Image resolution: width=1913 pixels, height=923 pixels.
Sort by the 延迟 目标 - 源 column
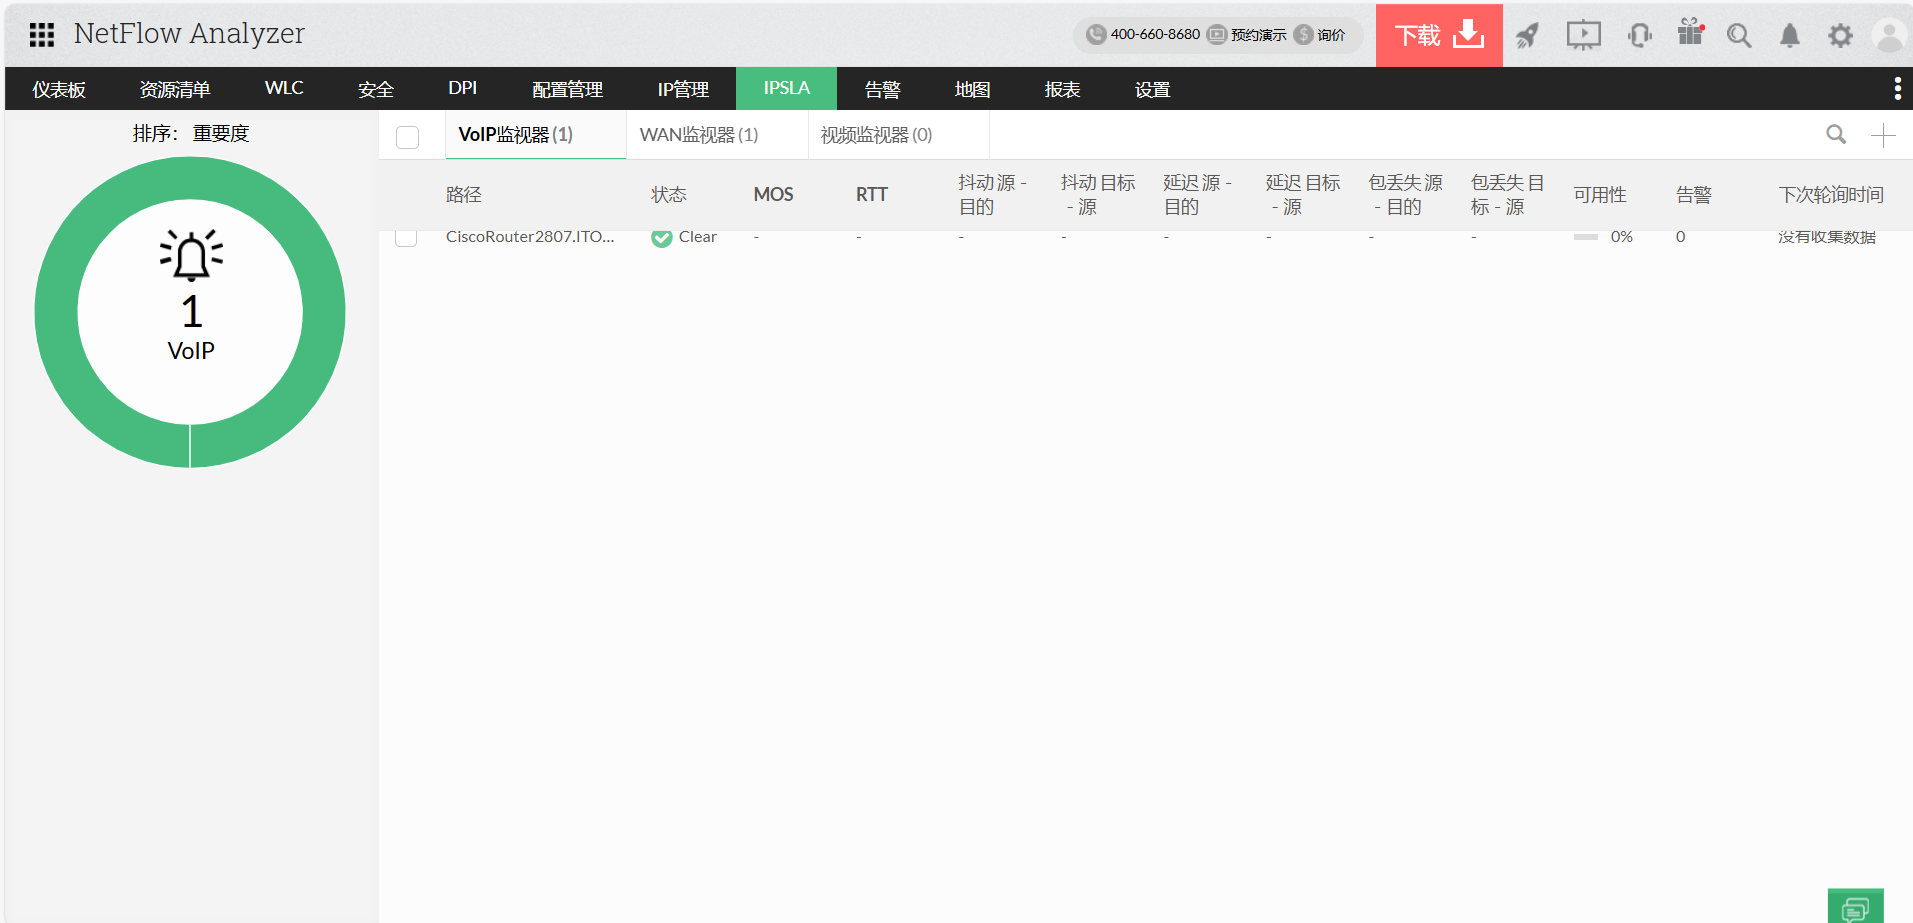tap(1303, 195)
